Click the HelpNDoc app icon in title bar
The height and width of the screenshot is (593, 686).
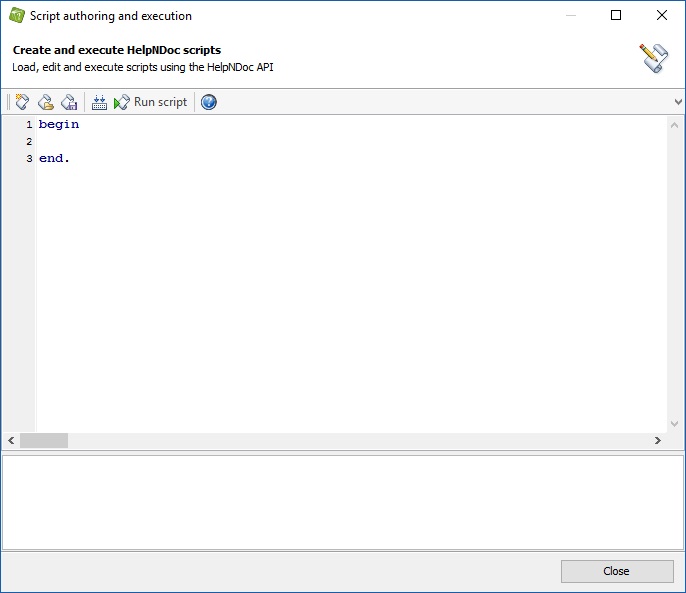[17, 15]
